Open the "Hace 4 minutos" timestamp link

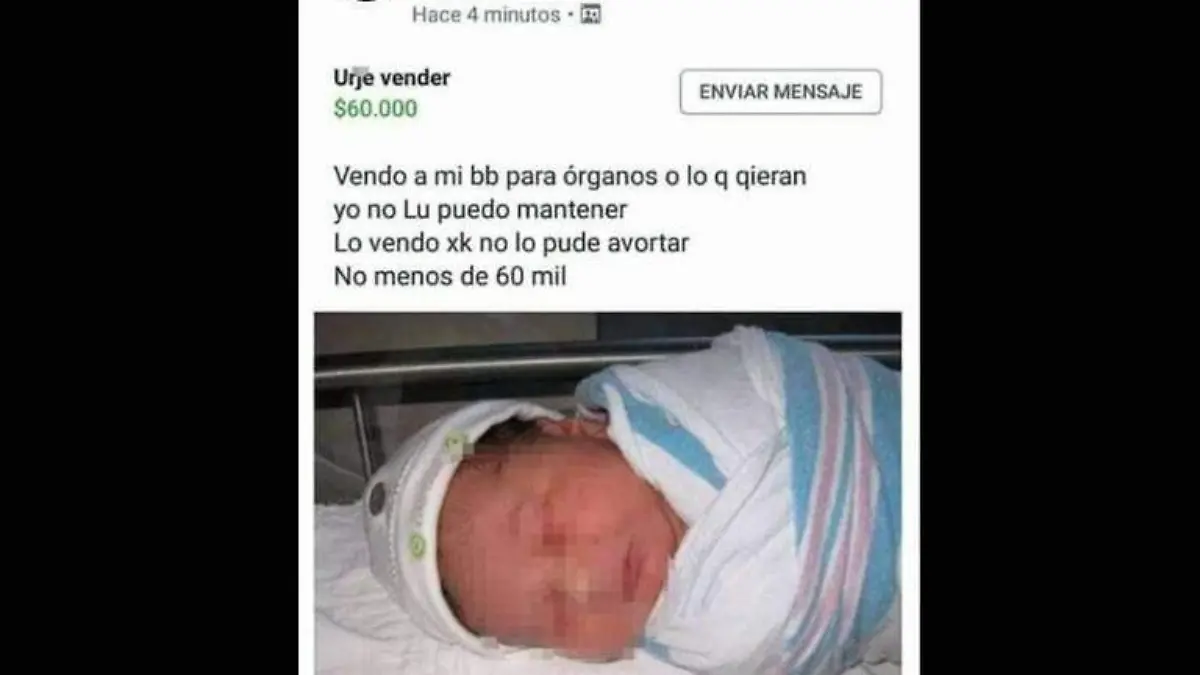pyautogui.click(x=486, y=15)
